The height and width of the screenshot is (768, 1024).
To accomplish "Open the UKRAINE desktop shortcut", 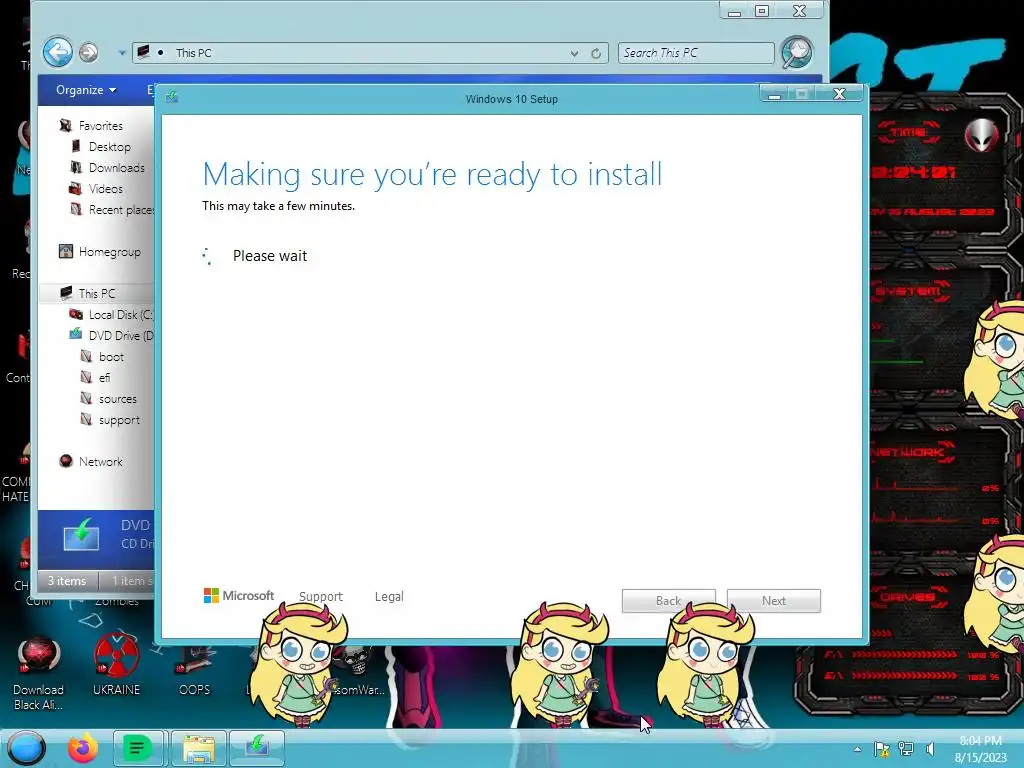I will tap(116, 665).
